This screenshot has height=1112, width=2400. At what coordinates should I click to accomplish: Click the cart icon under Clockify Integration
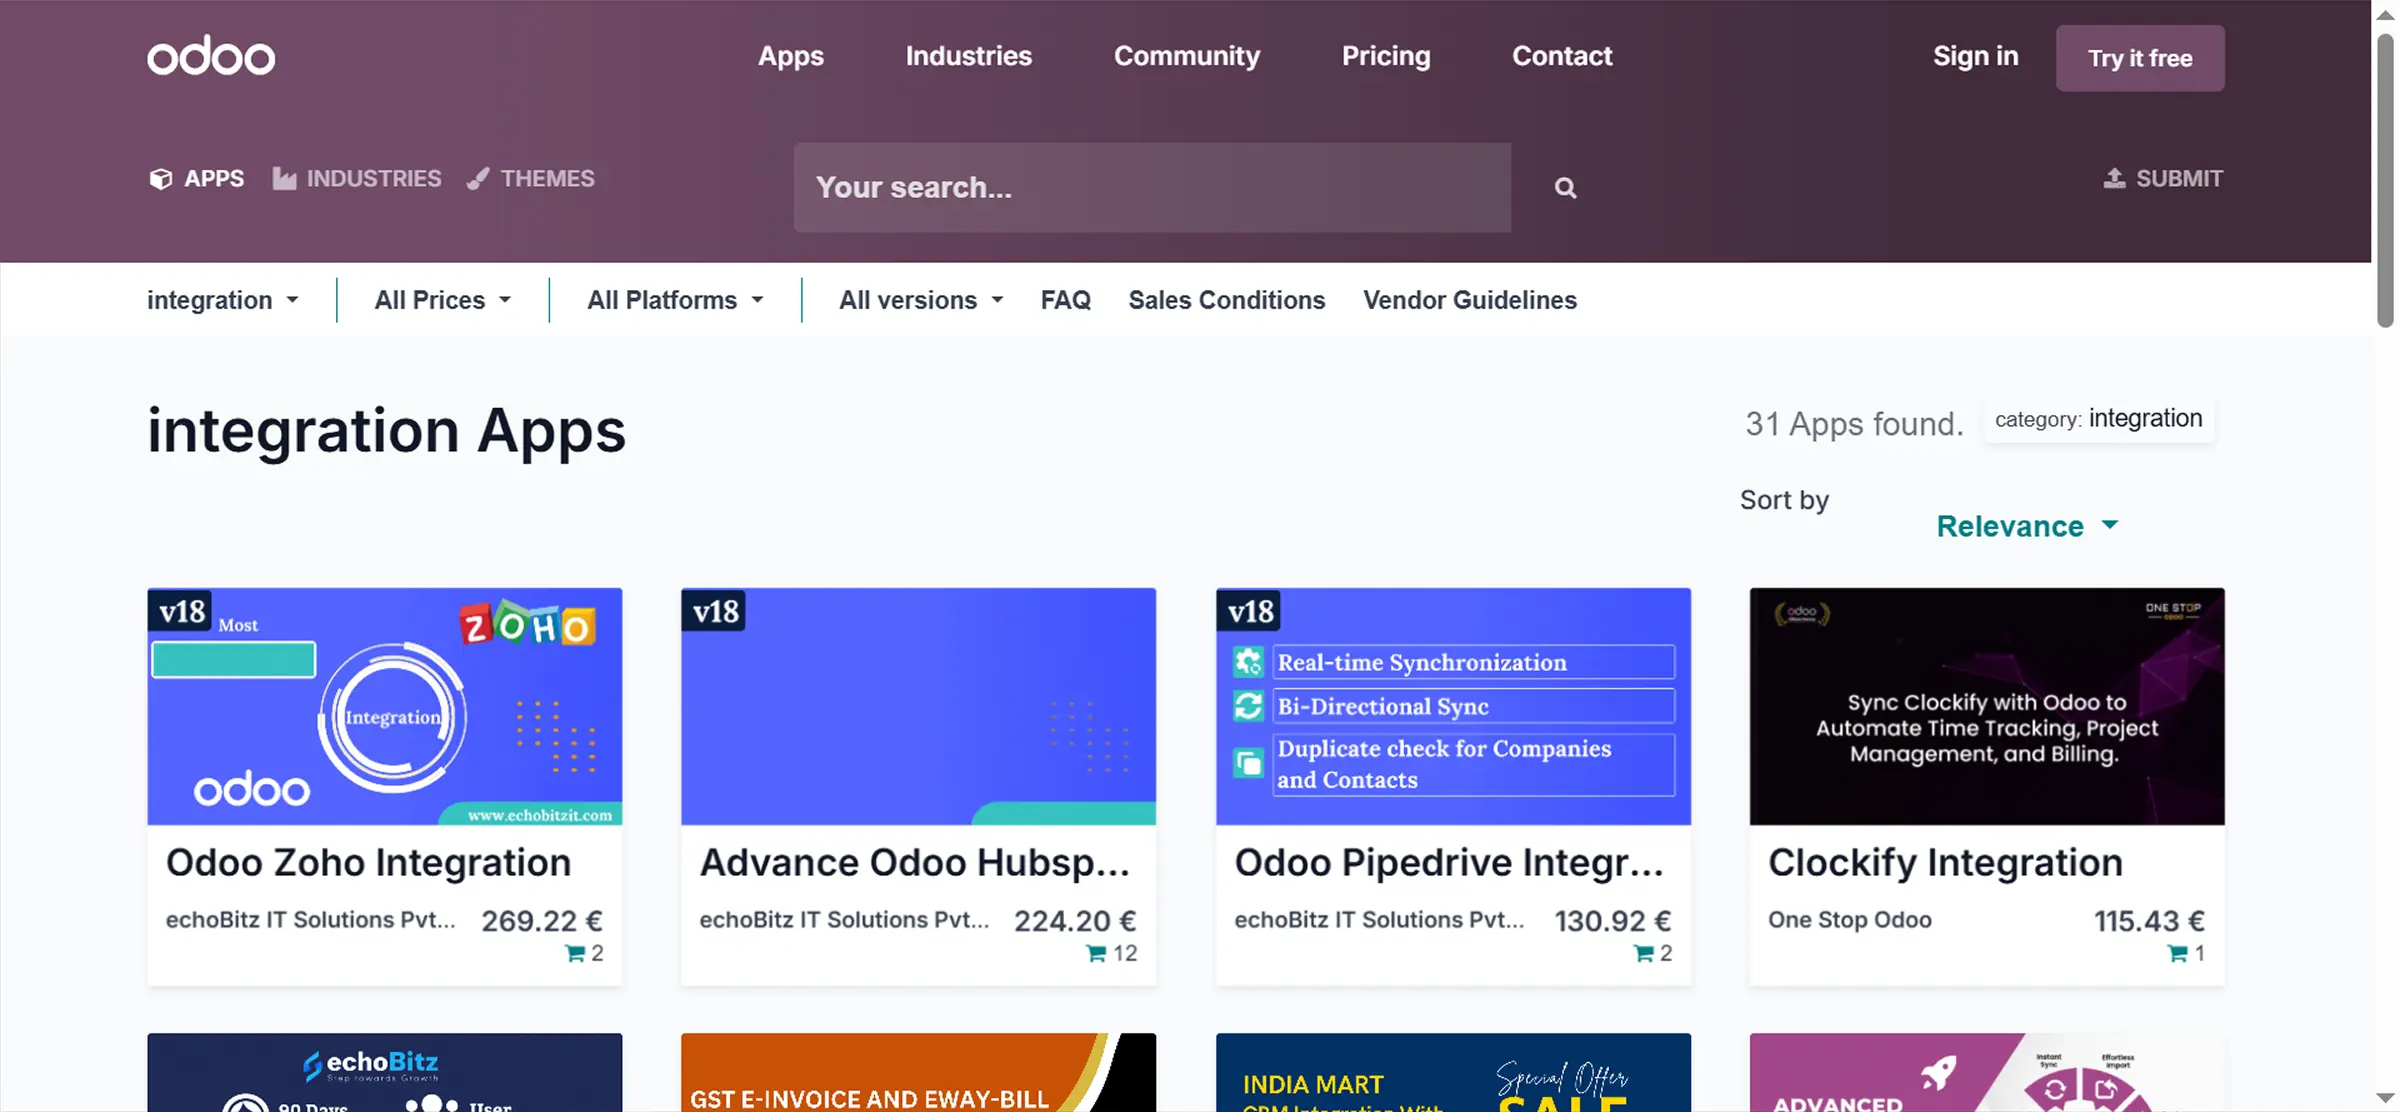(x=2178, y=954)
